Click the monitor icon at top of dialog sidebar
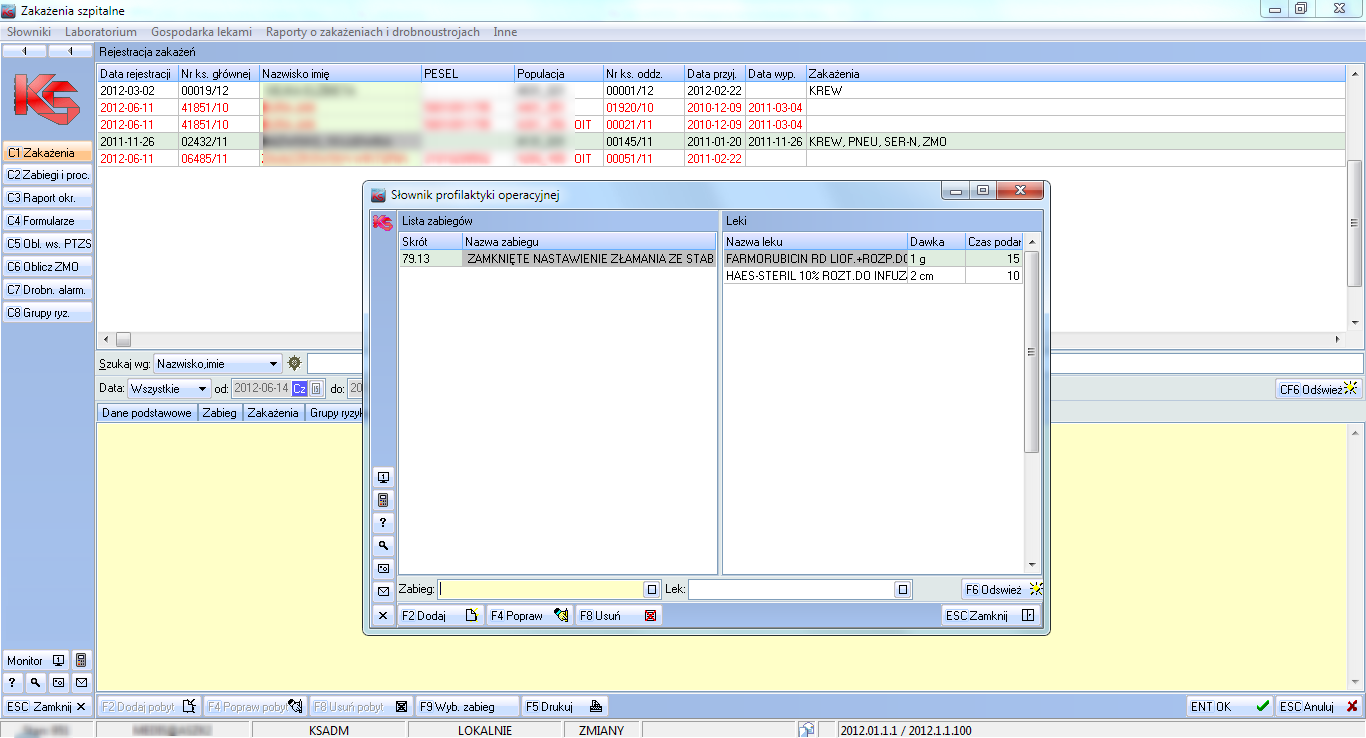 coord(382,477)
